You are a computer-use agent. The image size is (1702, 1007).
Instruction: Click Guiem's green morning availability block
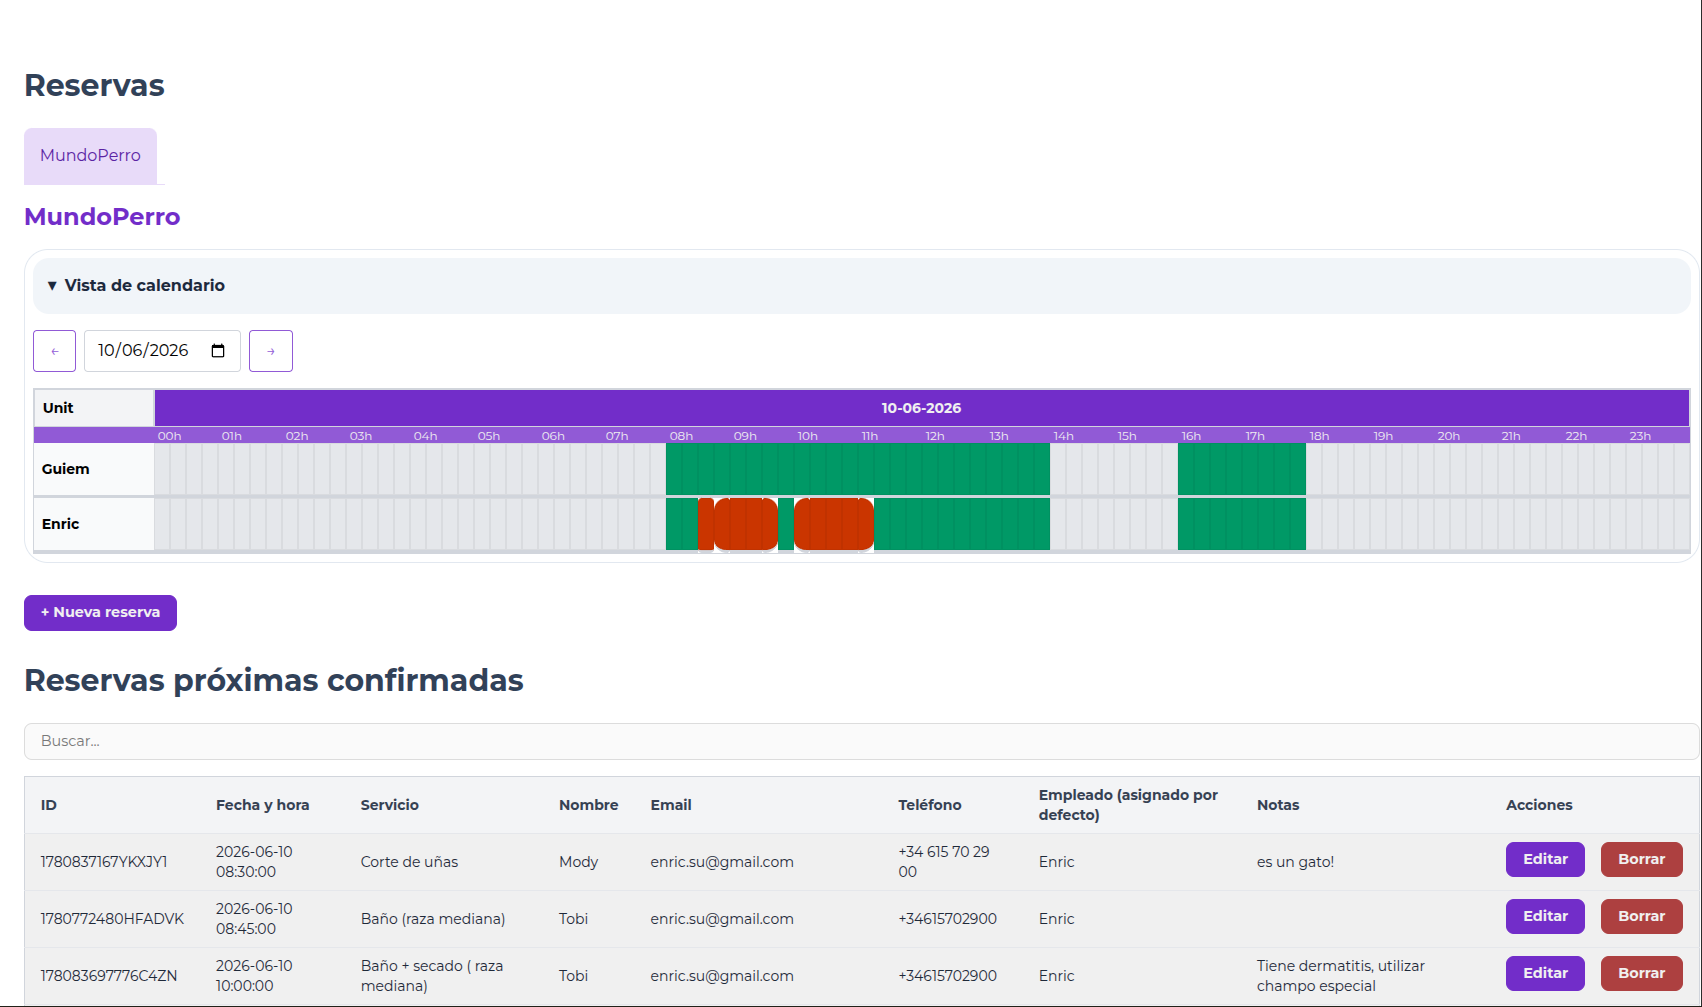coord(858,469)
